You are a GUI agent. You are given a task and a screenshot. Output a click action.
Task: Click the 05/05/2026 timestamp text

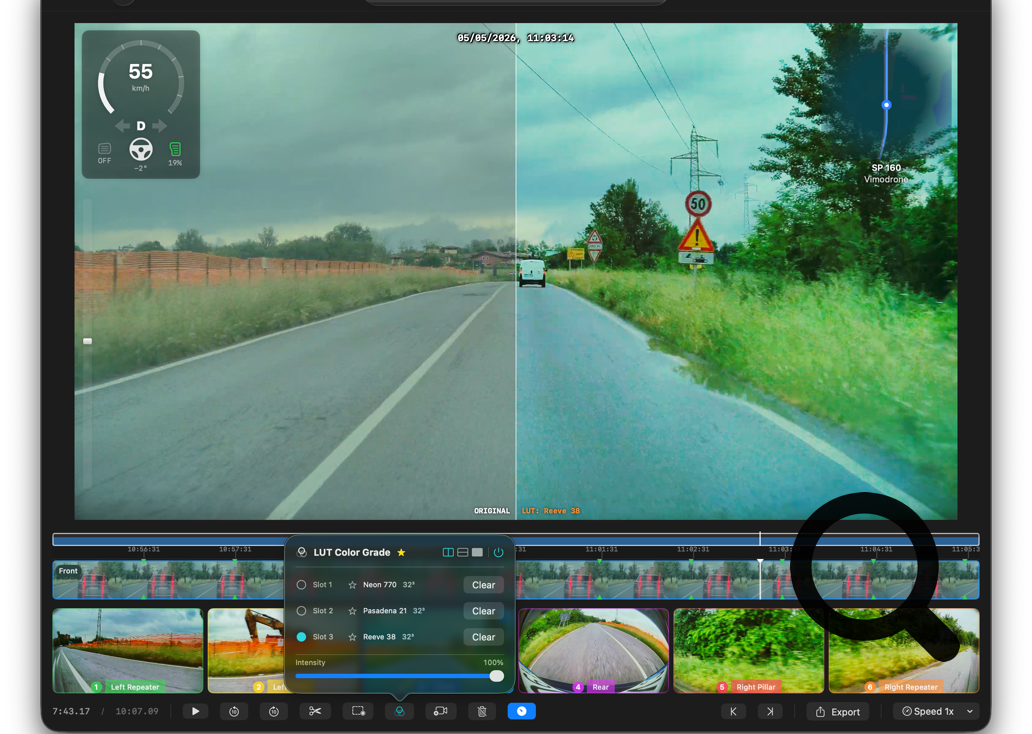(515, 38)
